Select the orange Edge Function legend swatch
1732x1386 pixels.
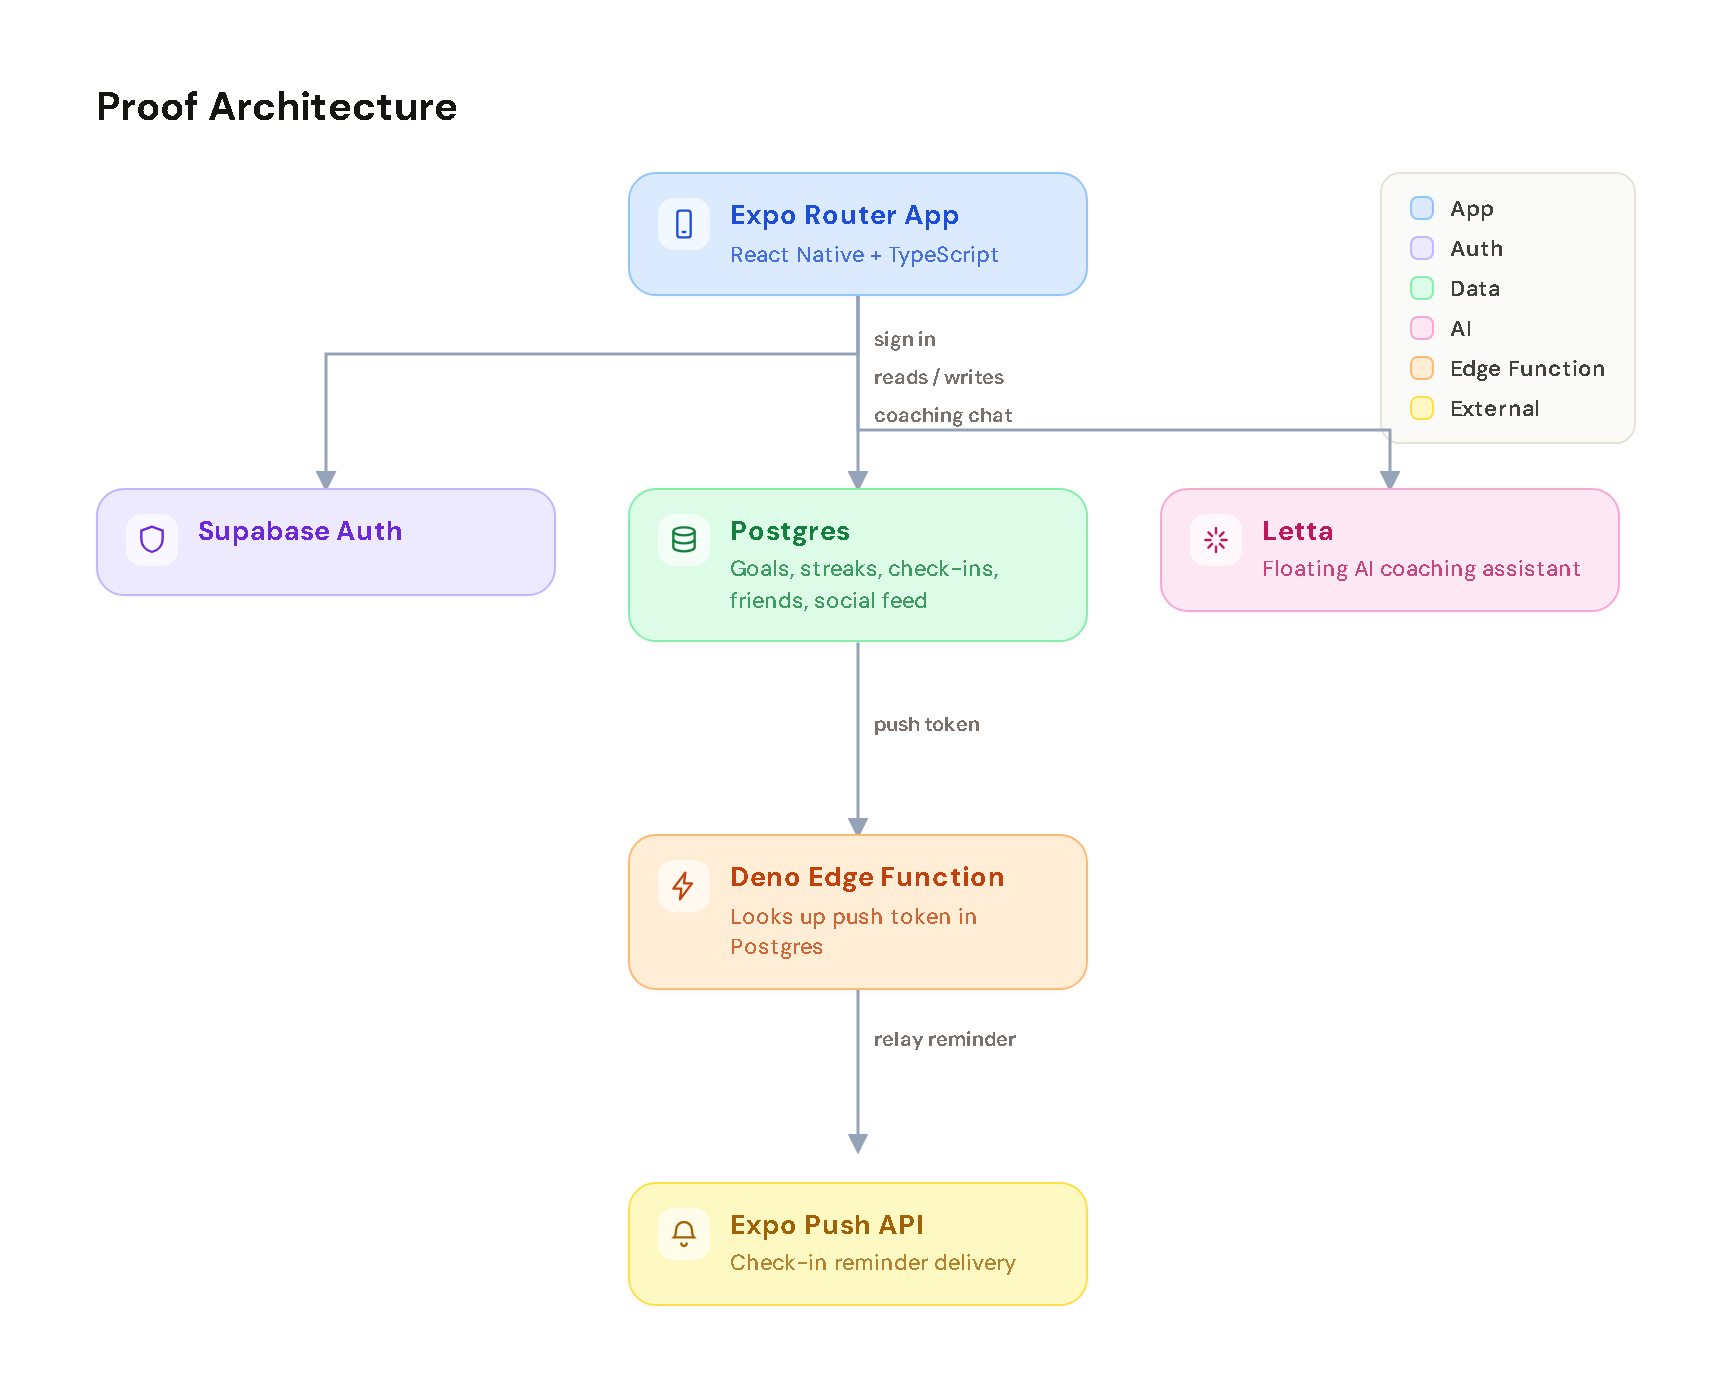coord(1422,368)
